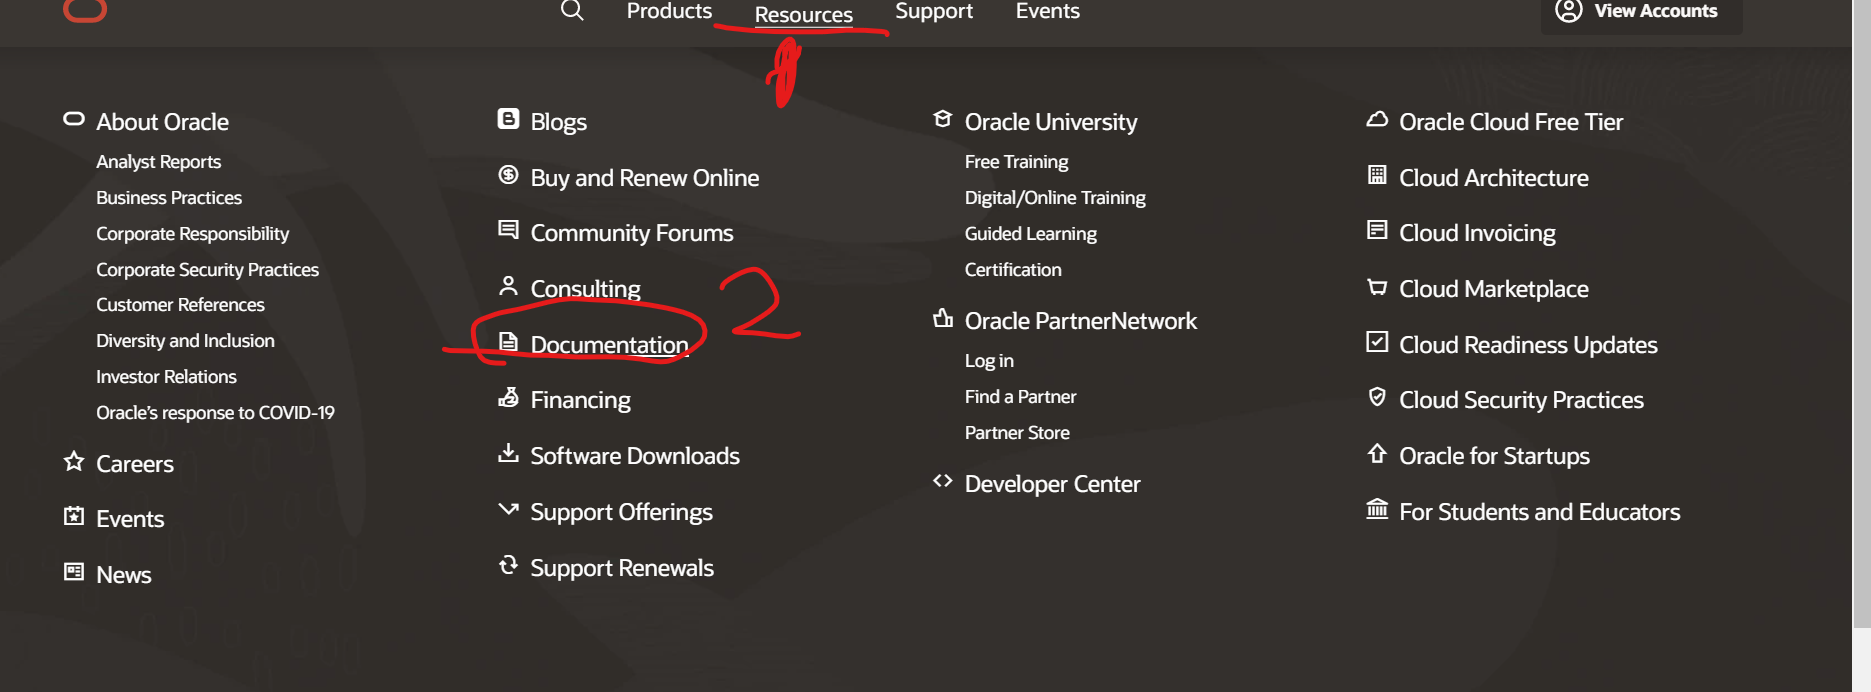Click the Blogs icon
The image size is (1871, 692).
508,119
